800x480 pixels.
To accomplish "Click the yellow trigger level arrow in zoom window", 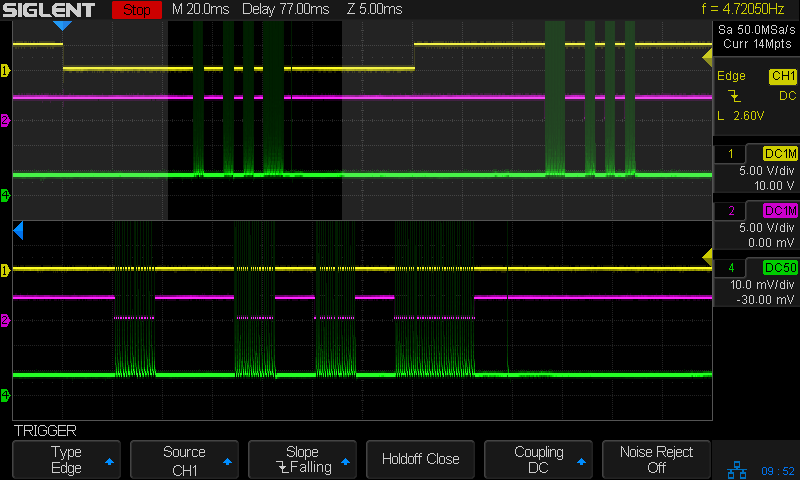I will pyautogui.click(x=707, y=257).
